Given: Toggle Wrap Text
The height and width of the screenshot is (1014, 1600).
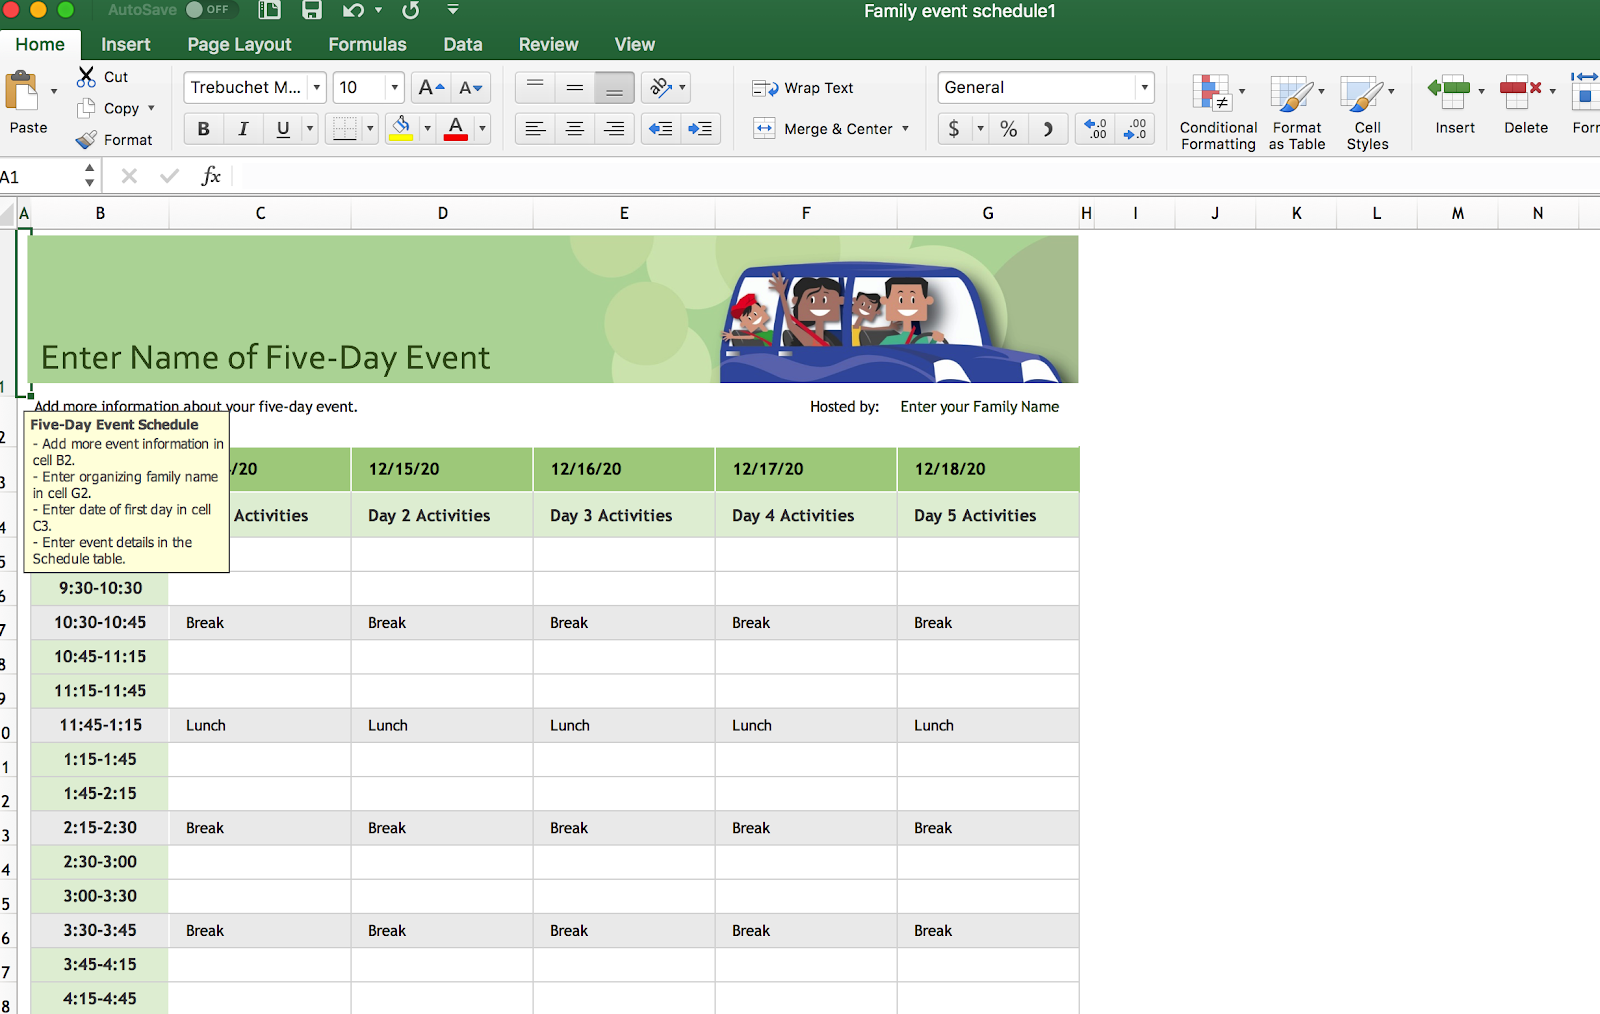Looking at the screenshot, I should [803, 88].
